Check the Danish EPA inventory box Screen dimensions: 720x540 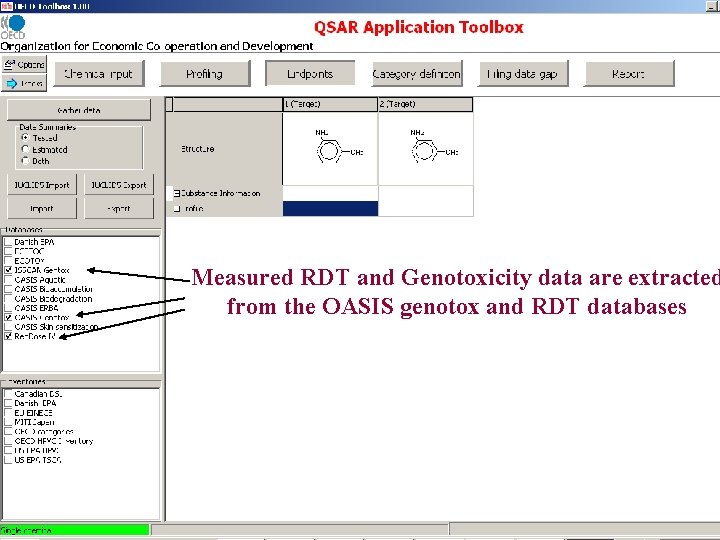[x=8, y=403]
